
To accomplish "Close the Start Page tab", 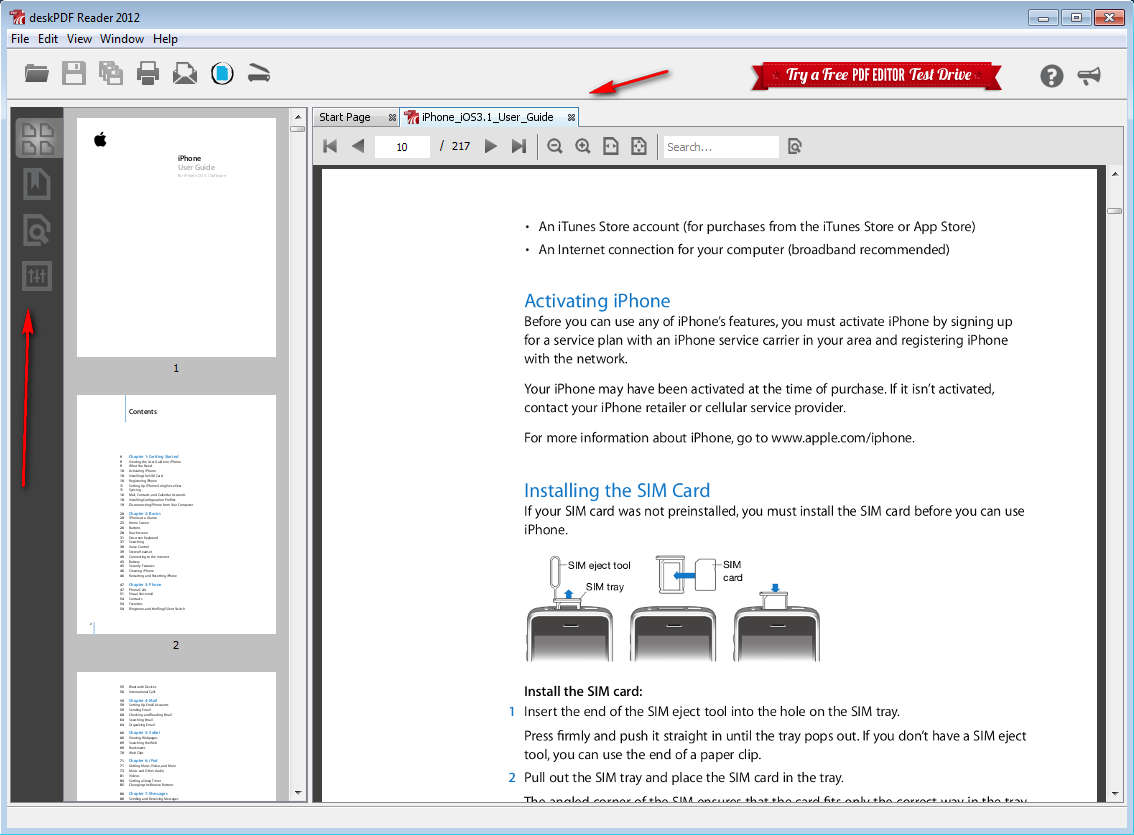I will 392,117.
